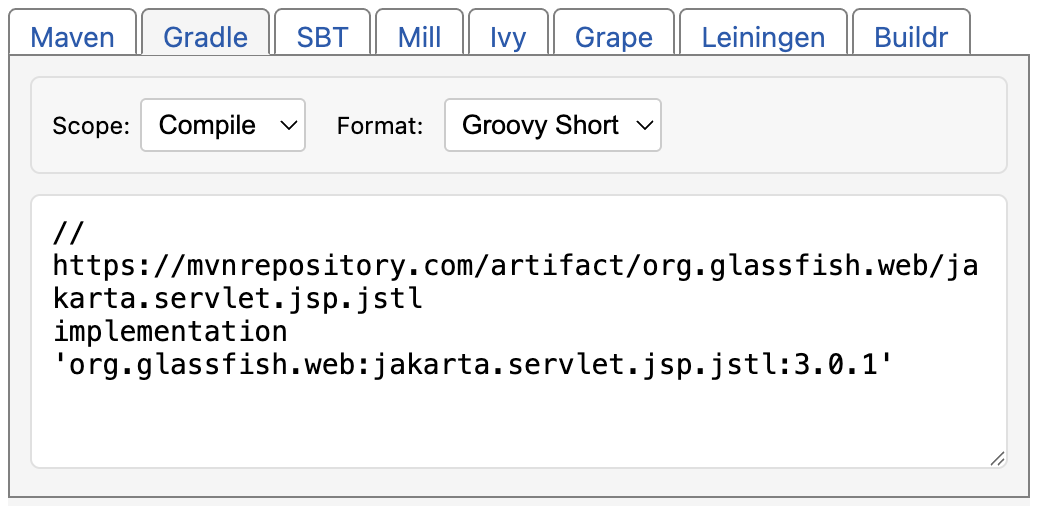The image size is (1038, 506).
Task: Click the 'org.glassfish.web:jakarta.servlet.jsp.jstl:3.0.1' dependency string
Action: [473, 364]
